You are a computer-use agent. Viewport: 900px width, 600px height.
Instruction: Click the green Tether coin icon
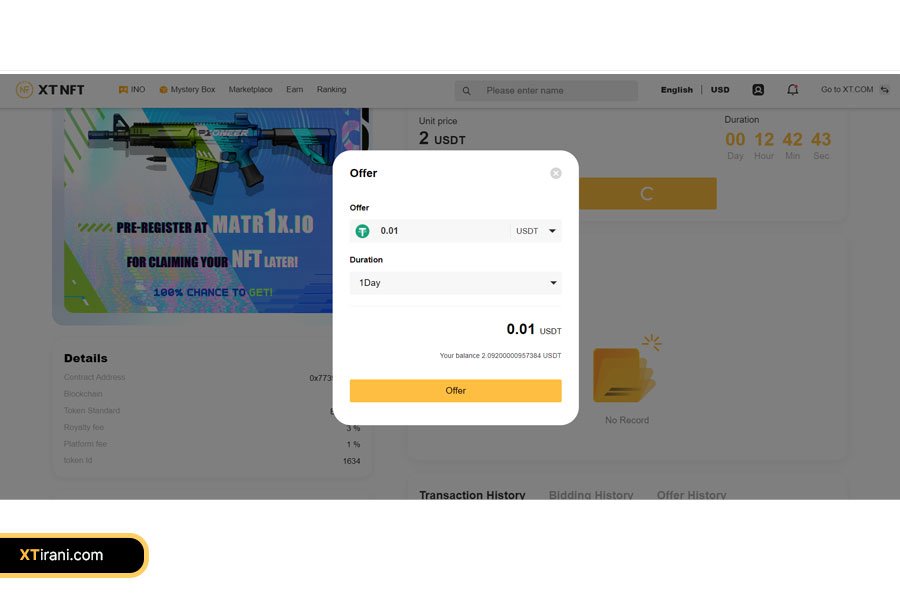(362, 231)
